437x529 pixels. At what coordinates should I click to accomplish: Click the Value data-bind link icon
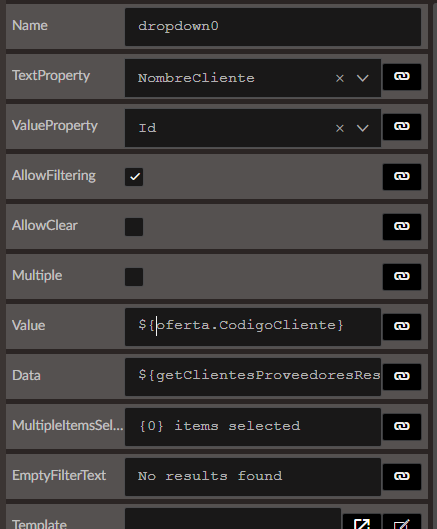(402, 326)
